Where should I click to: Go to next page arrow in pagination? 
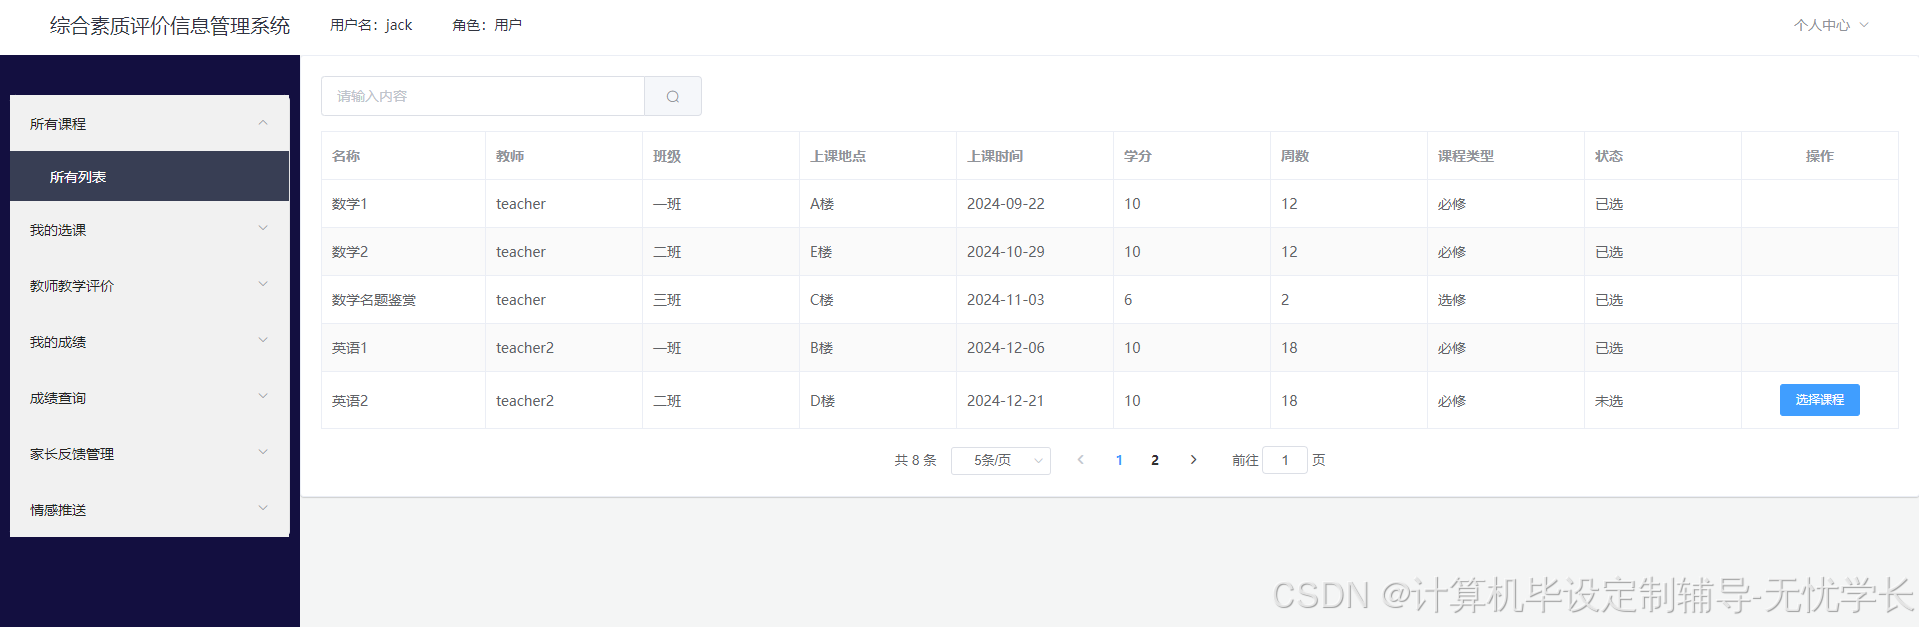pyautogui.click(x=1193, y=460)
